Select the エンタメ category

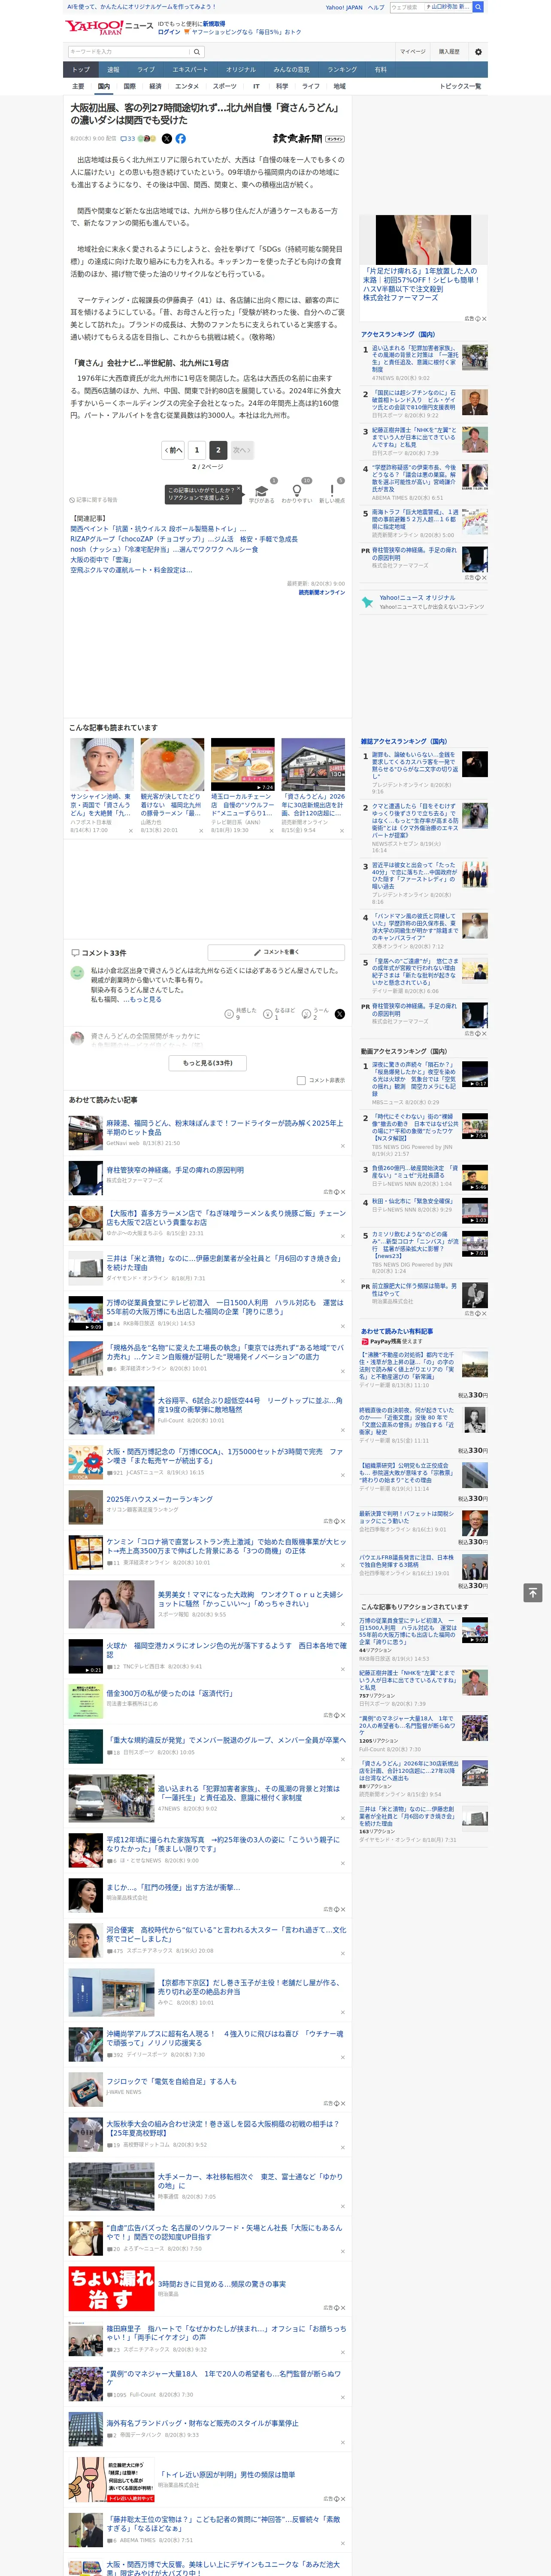tap(187, 86)
